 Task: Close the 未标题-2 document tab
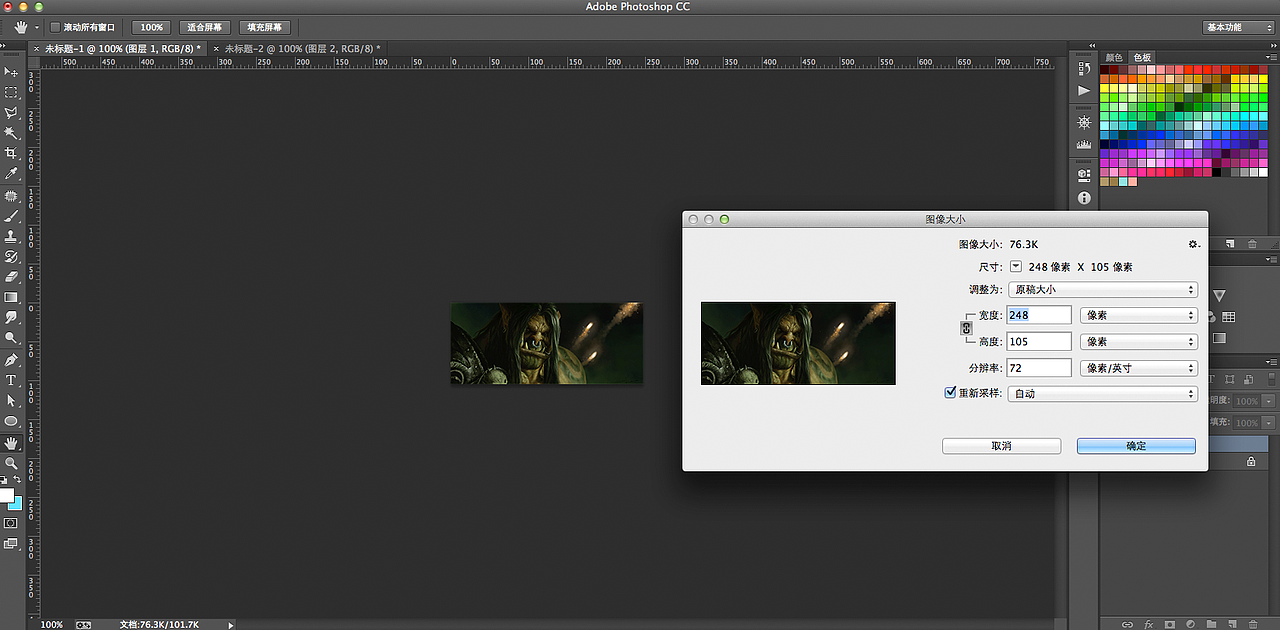tap(217, 48)
